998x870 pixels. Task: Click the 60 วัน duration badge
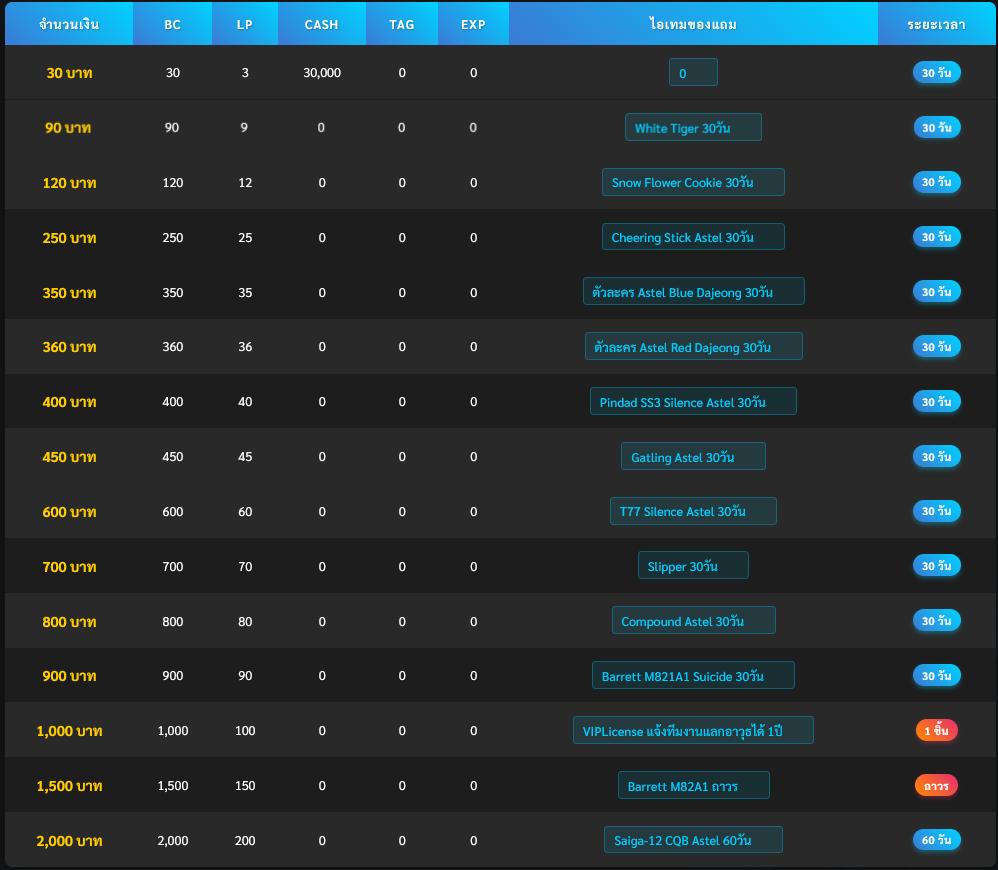(x=936, y=841)
